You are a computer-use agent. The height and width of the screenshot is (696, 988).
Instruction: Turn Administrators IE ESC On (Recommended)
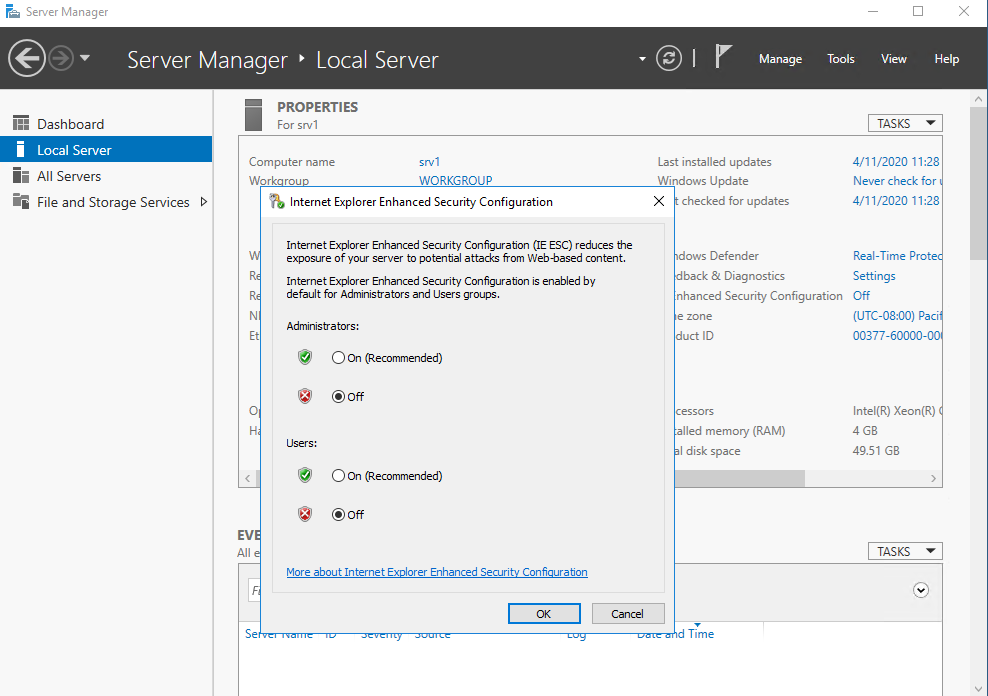pos(387,358)
